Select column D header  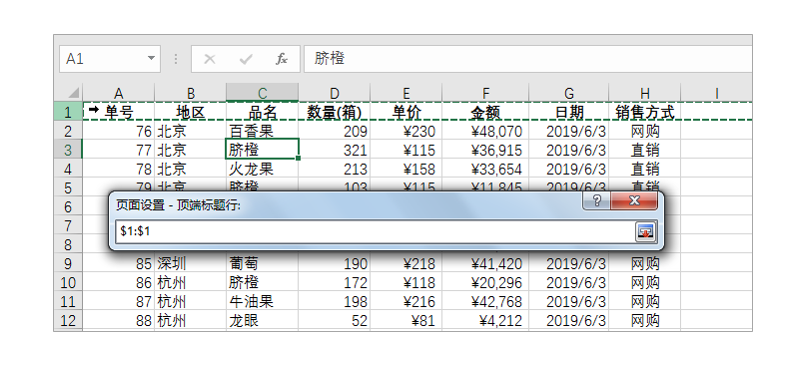tap(334, 93)
